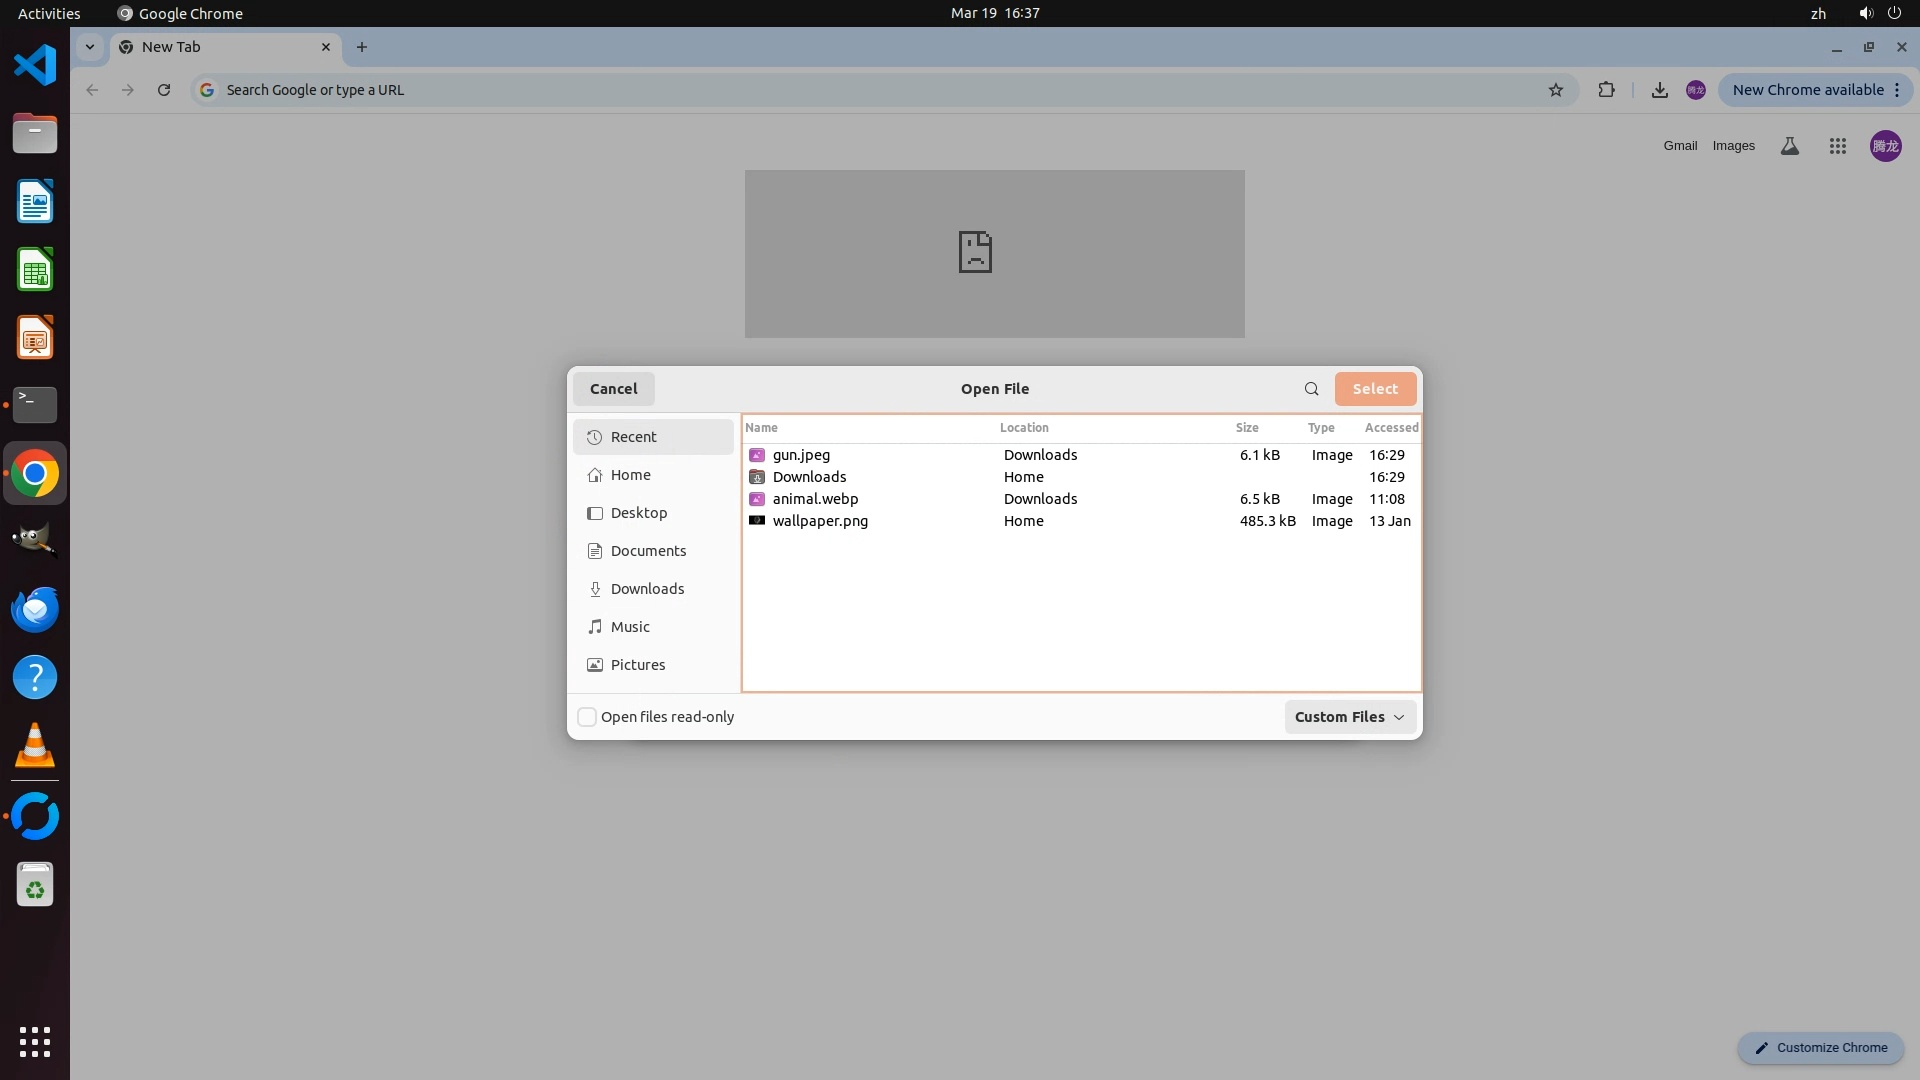
Task: Select Pictures in the dialog sidebar
Action: 637,665
